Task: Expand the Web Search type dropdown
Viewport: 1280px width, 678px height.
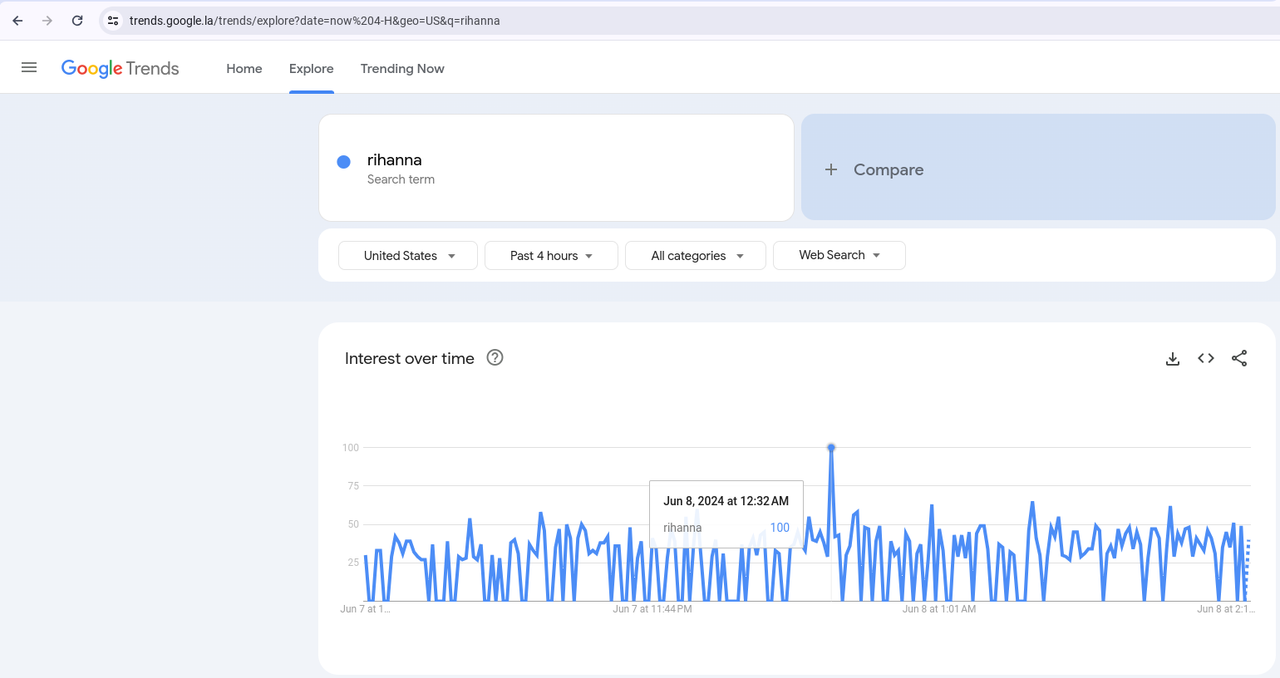Action: tap(839, 255)
